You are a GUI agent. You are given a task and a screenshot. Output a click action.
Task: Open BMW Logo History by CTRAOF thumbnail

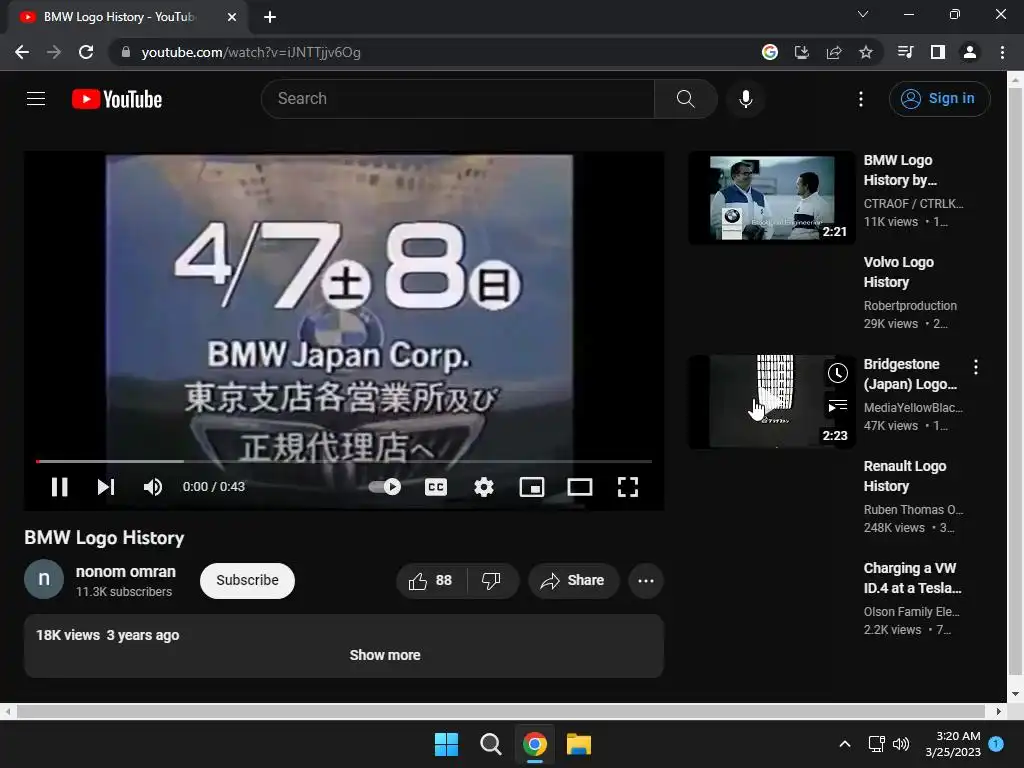(x=772, y=198)
